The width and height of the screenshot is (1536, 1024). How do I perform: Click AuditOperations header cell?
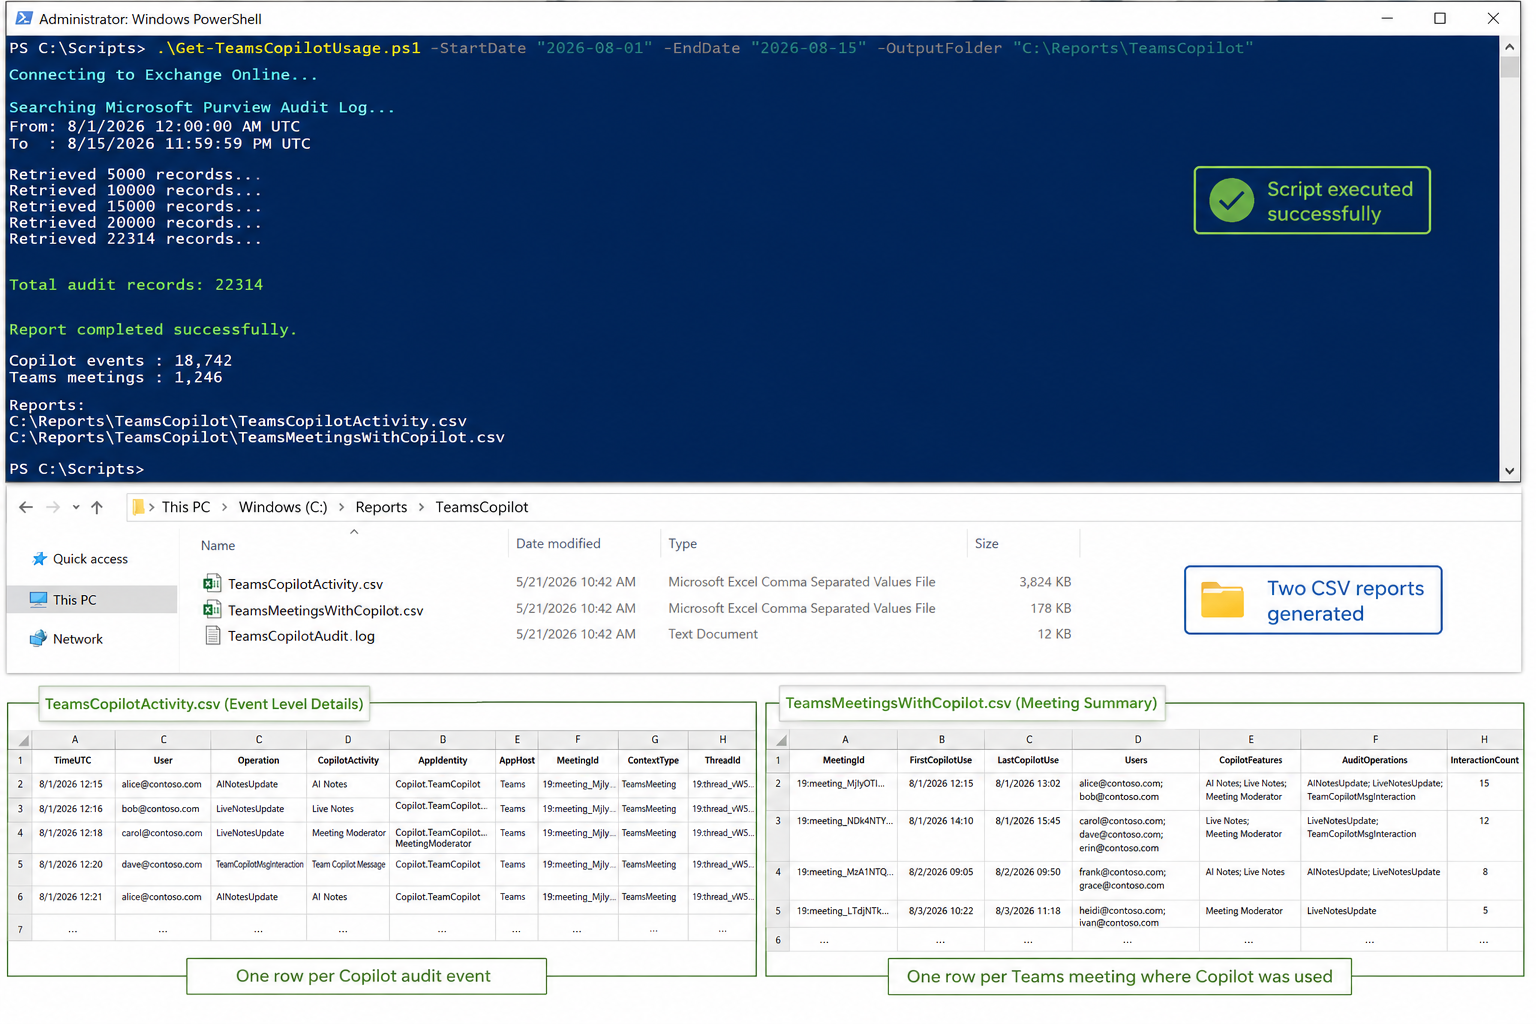click(x=1374, y=761)
